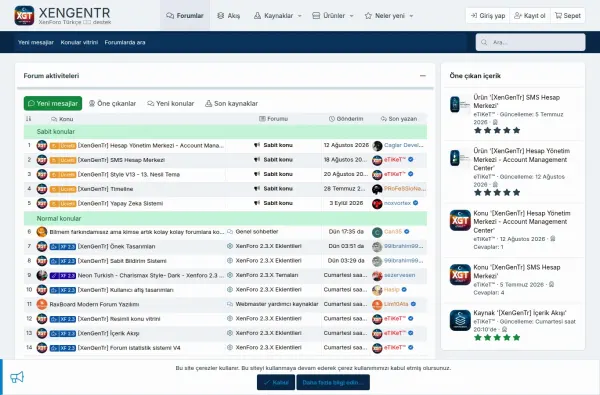The width and height of the screenshot is (600, 395).
Task: Click XF 2.3 tag on Sabit Bildirim Sistemi row
Action: click(63, 261)
